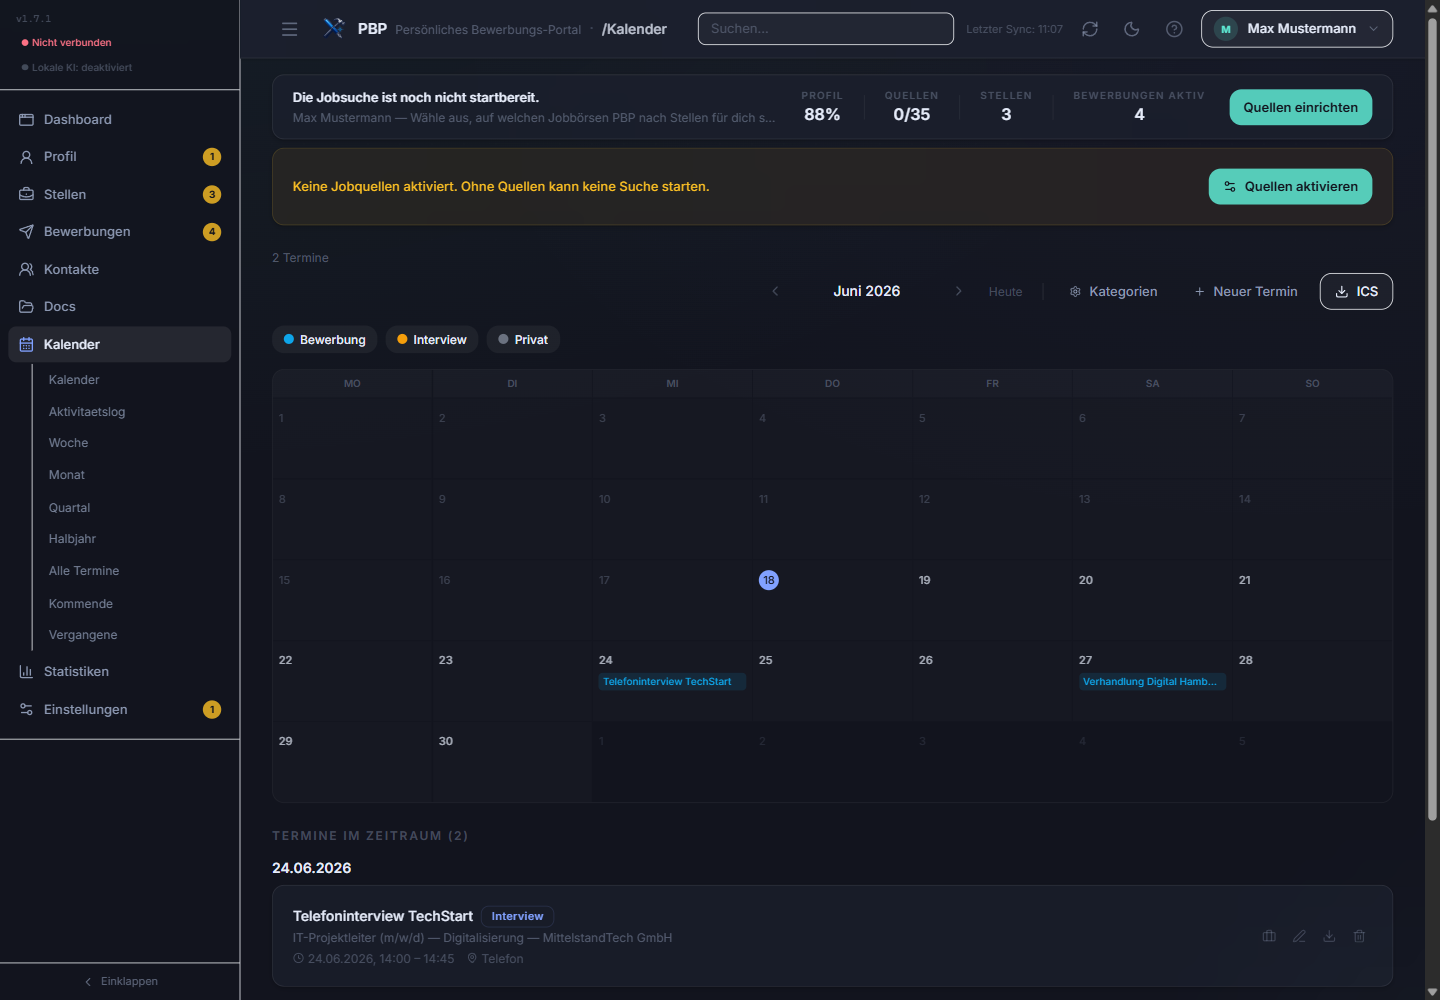
Task: Open the Kategorien settings
Action: coord(1113,291)
